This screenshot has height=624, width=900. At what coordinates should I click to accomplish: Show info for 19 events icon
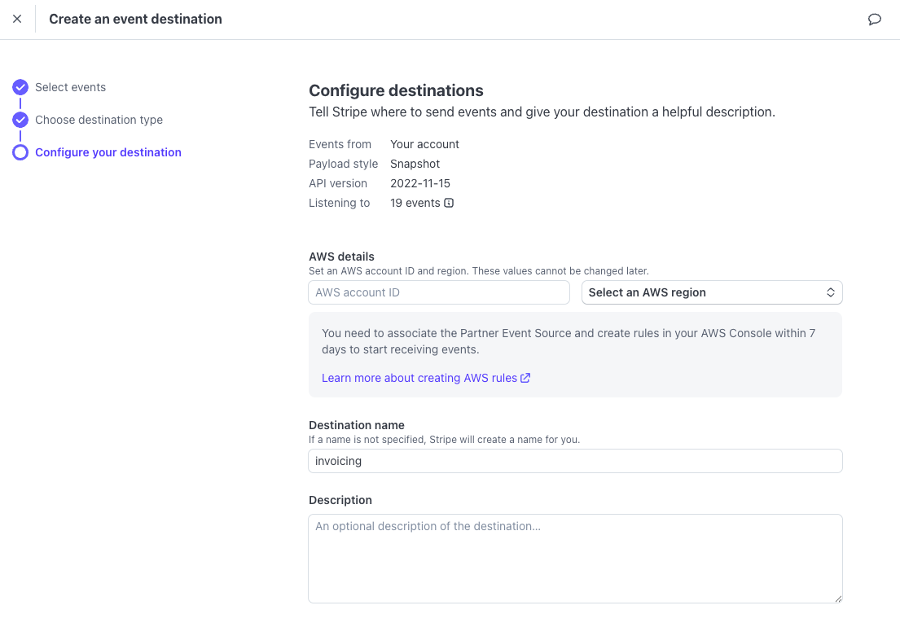(x=449, y=203)
